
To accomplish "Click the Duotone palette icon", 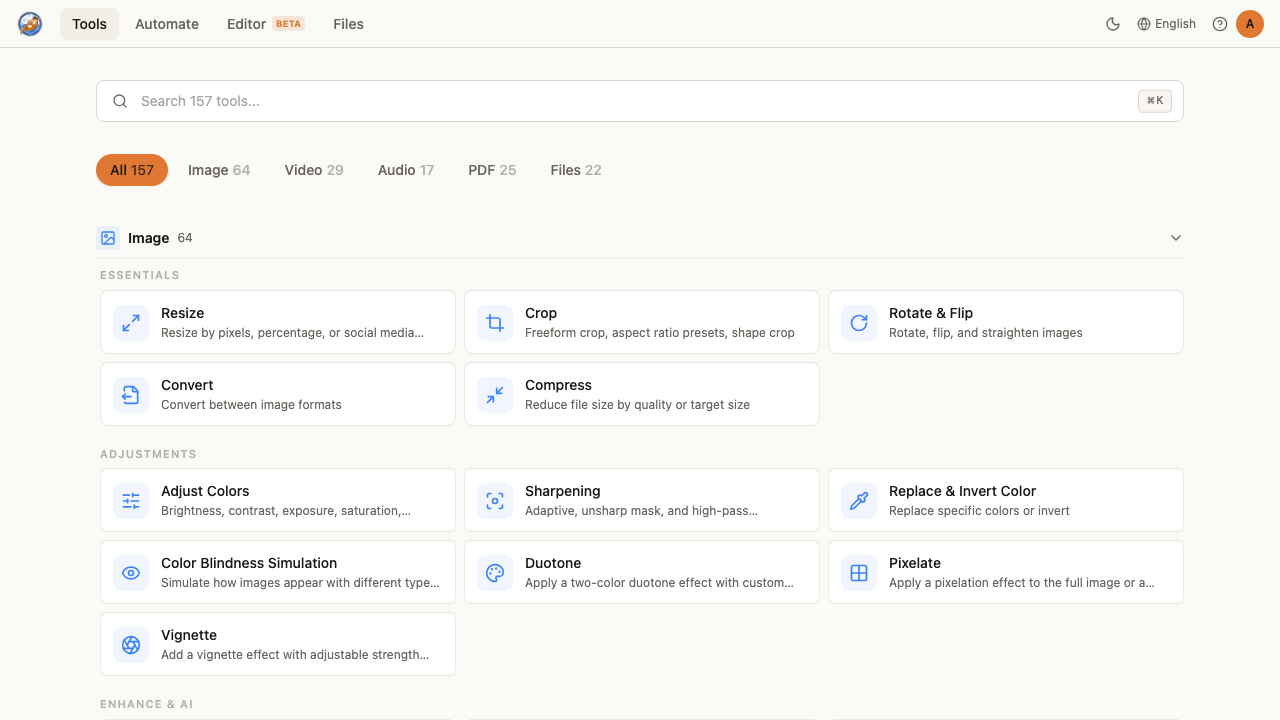I will pyautogui.click(x=495, y=573).
